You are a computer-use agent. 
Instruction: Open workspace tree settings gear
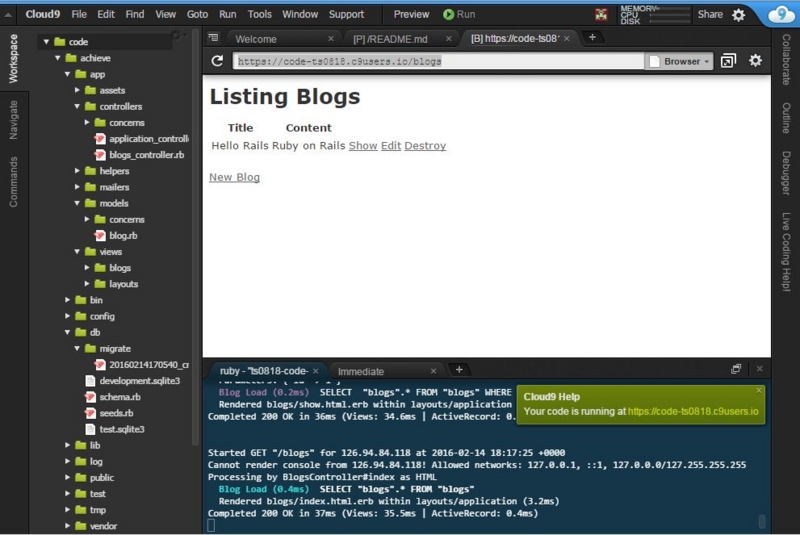click(177, 35)
